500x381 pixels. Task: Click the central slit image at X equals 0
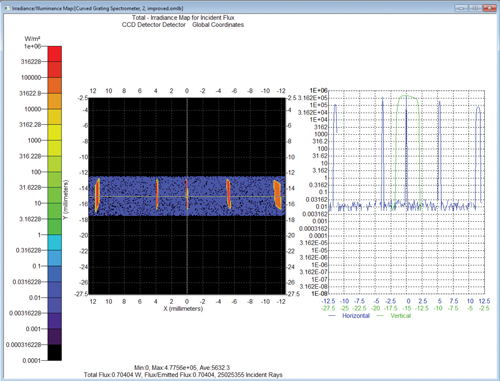click(187, 194)
